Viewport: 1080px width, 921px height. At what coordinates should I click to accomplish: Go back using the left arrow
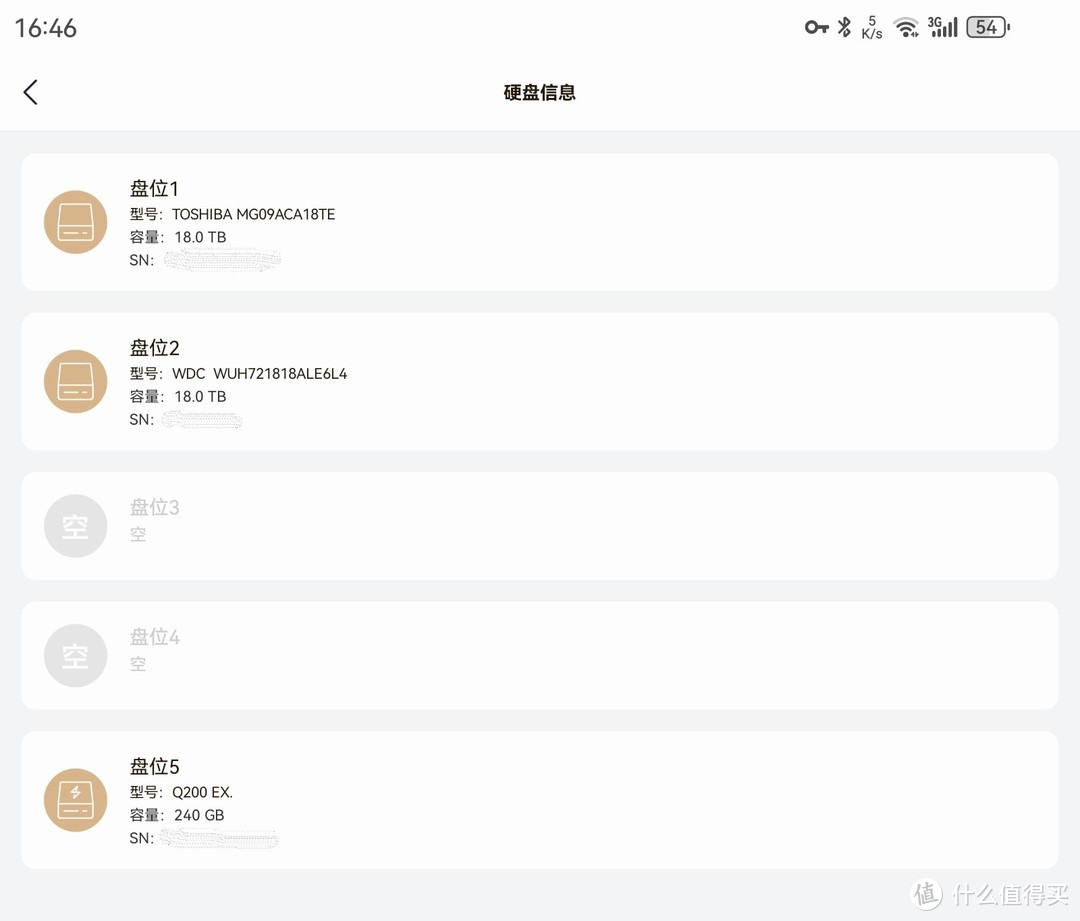[x=30, y=92]
